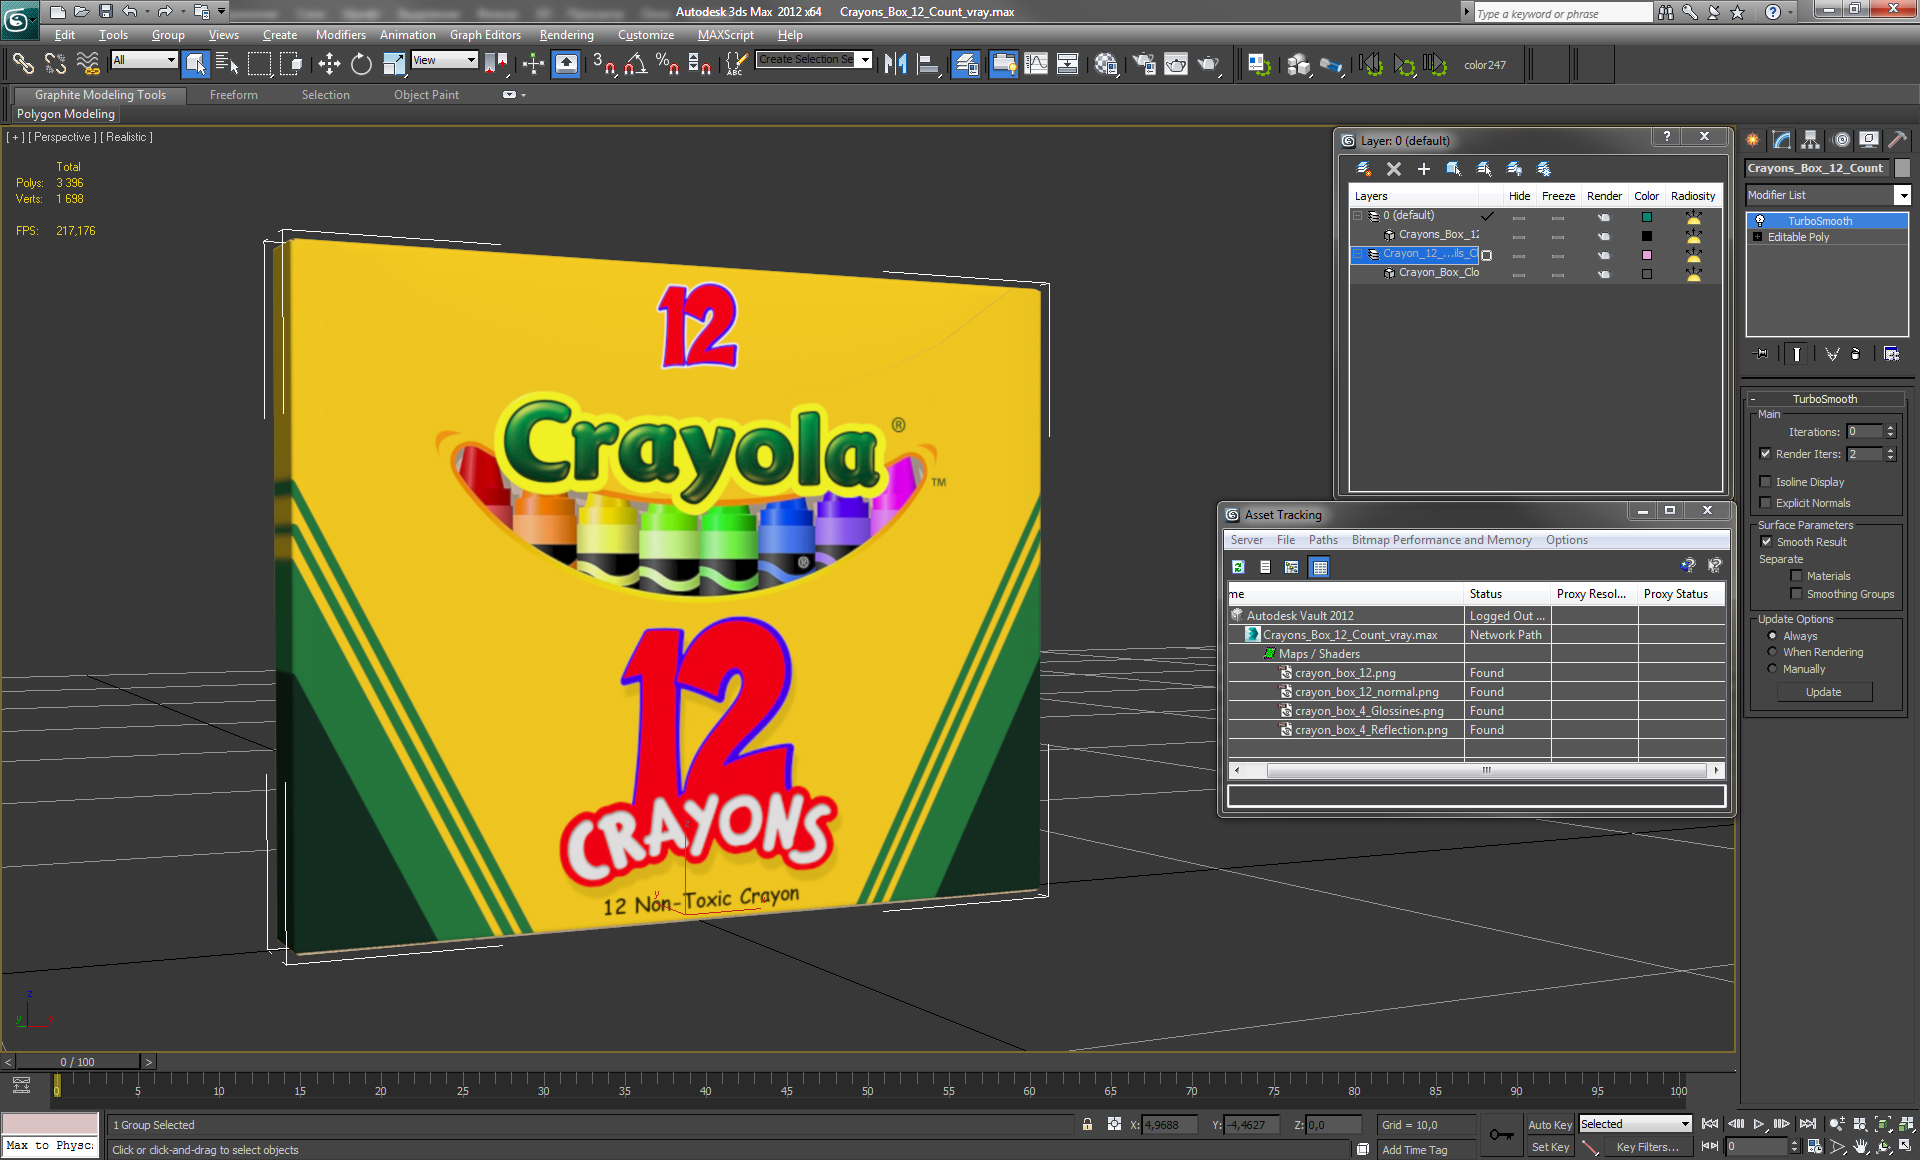Enable Separate by Materials checkbox

point(1796,576)
